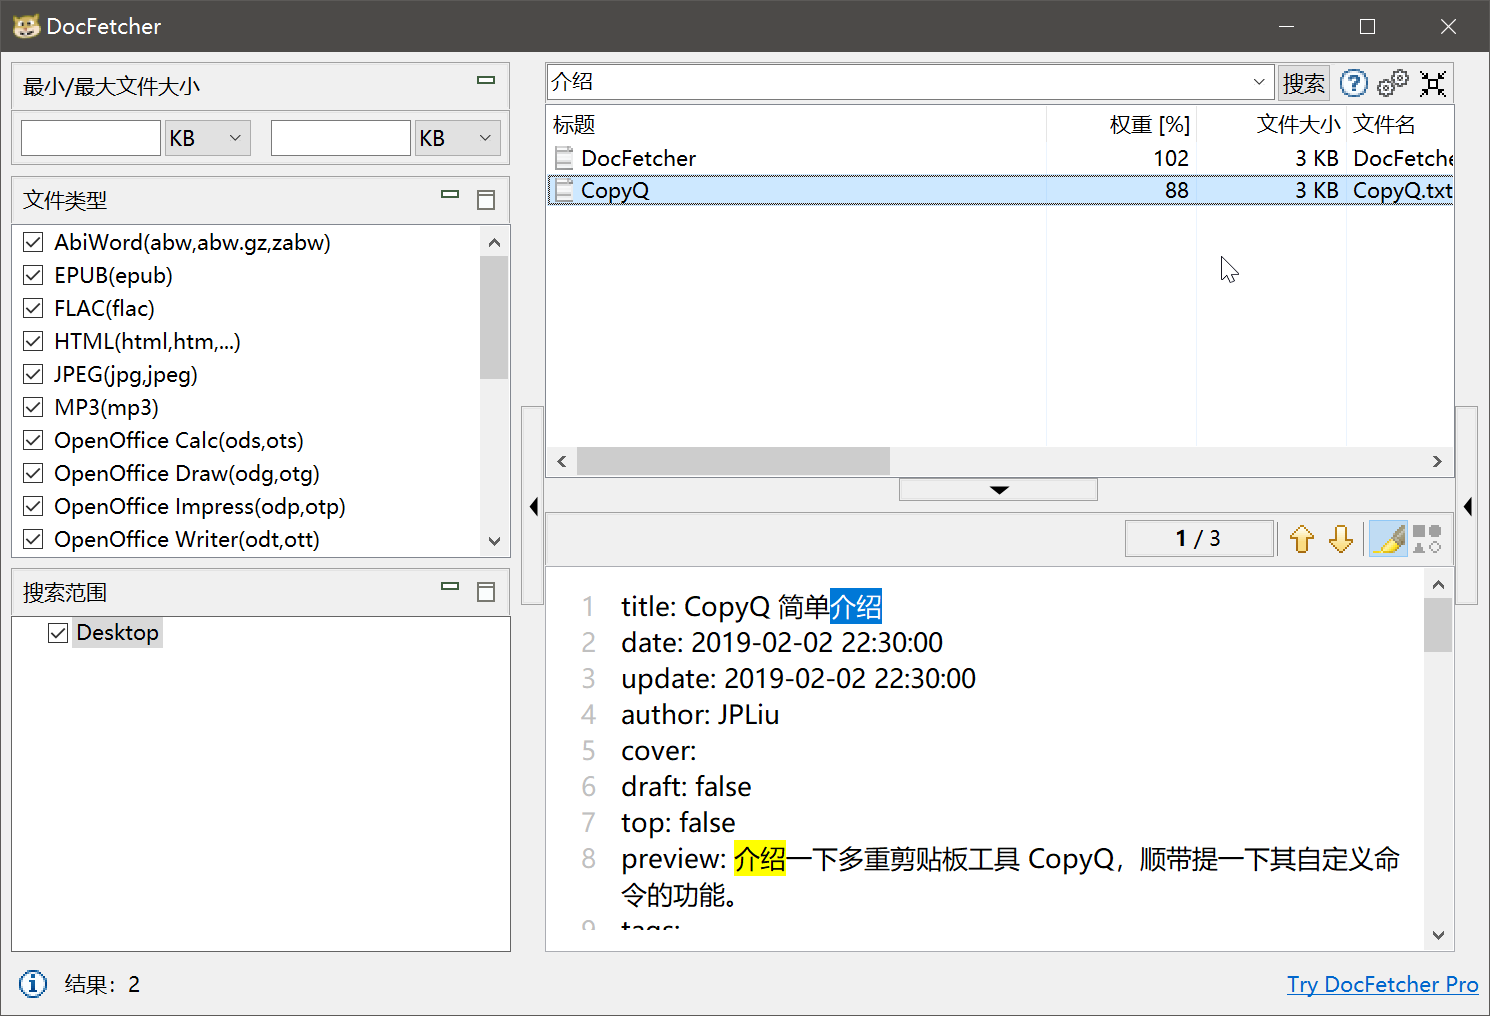
Task: Sort results by the 标题 column
Action: tap(572, 124)
